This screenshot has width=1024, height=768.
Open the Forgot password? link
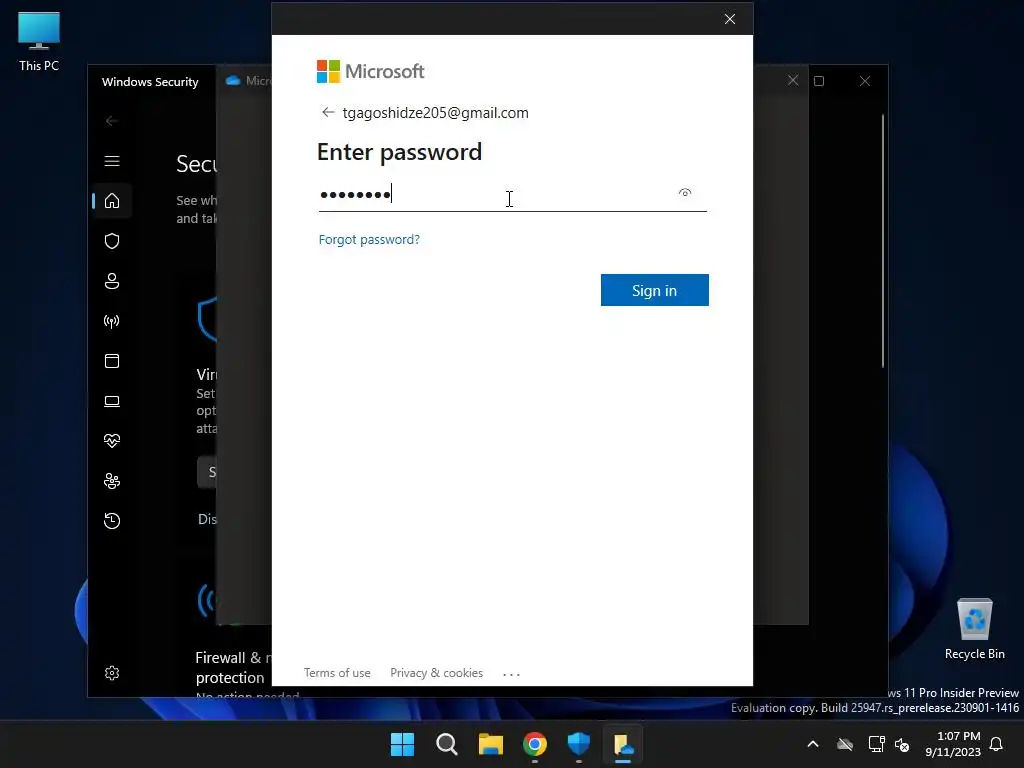pyautogui.click(x=369, y=240)
